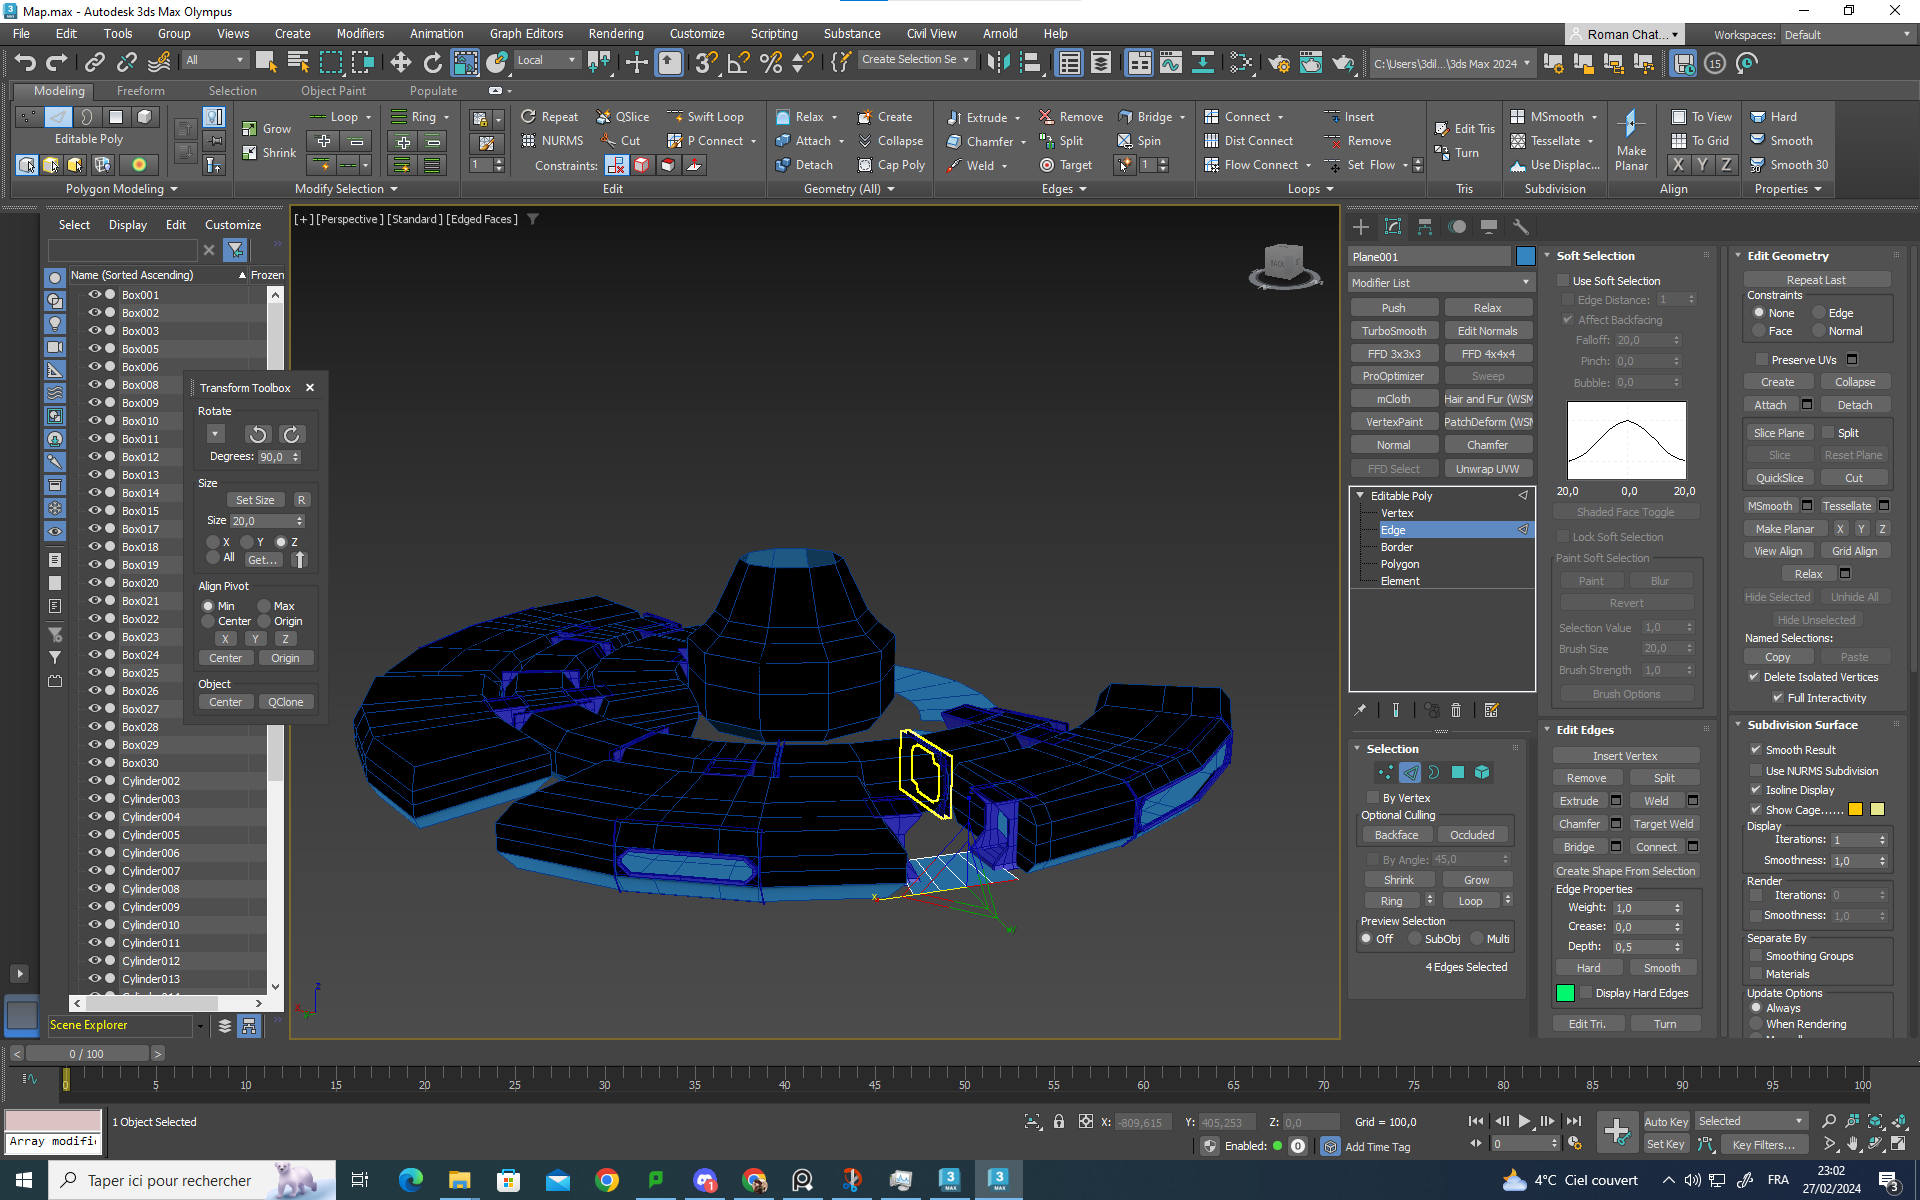The image size is (1920, 1200).
Task: Select Polygon level in modifier stack
Action: [x=1400, y=564]
